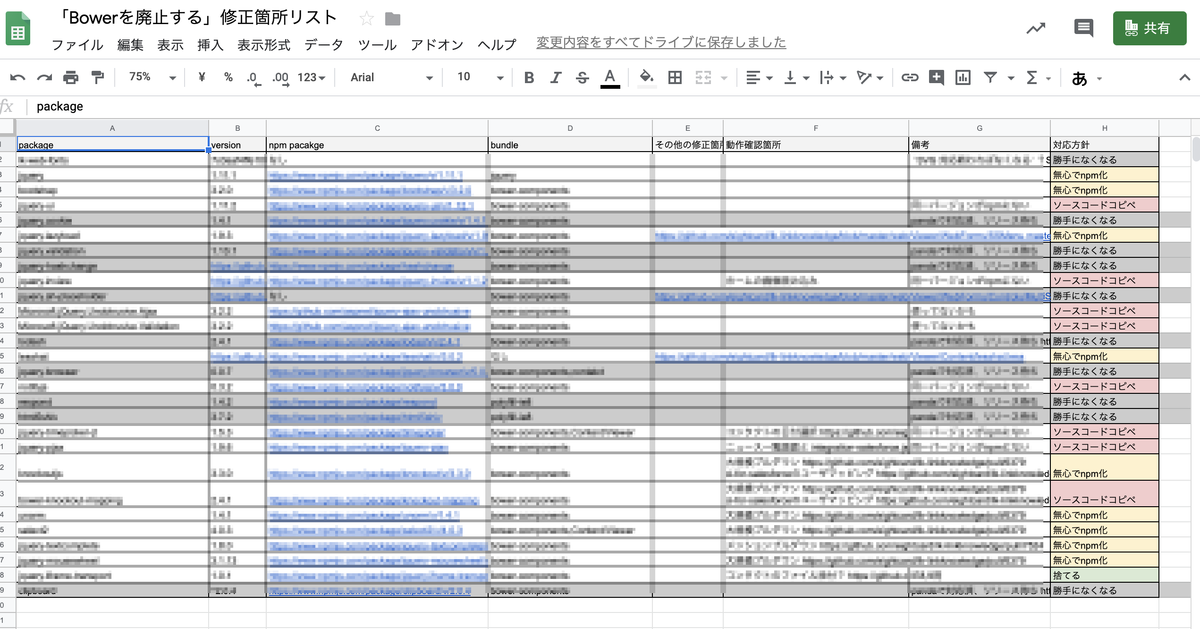Open the ヘルプ menu

497,44
